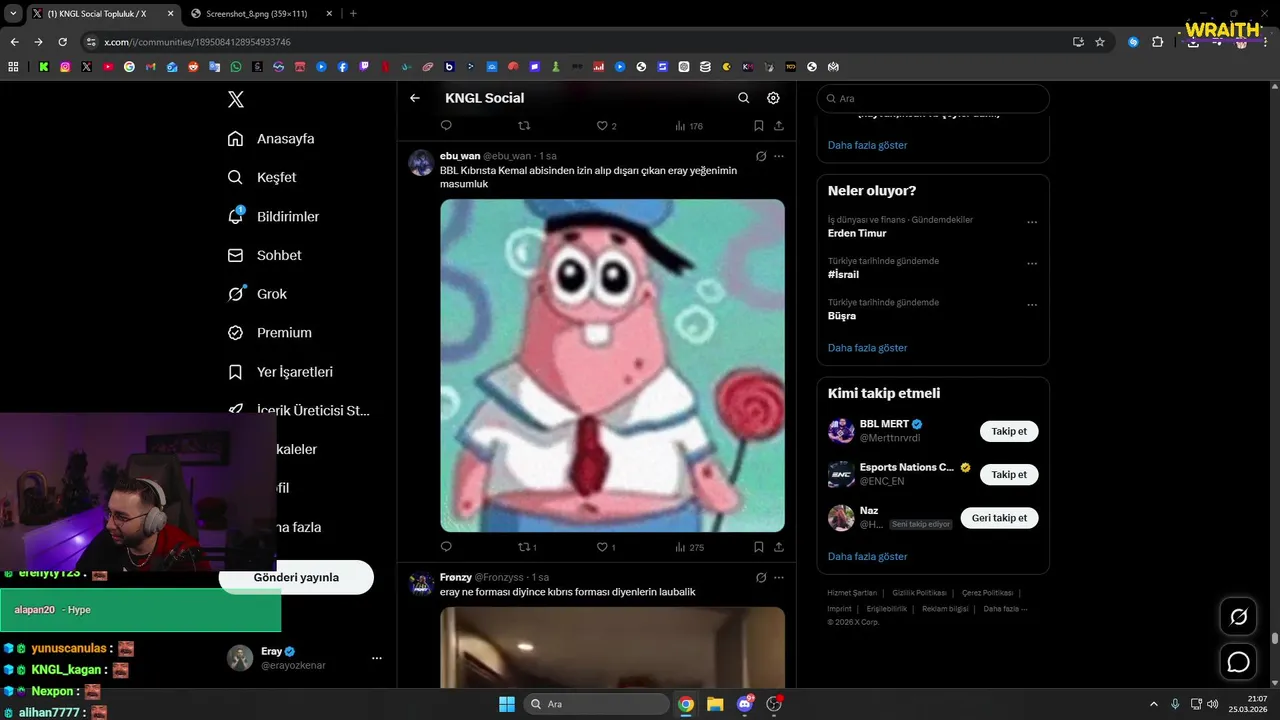View analytics with 275 views
This screenshot has width=1280, height=720.
[x=689, y=547]
